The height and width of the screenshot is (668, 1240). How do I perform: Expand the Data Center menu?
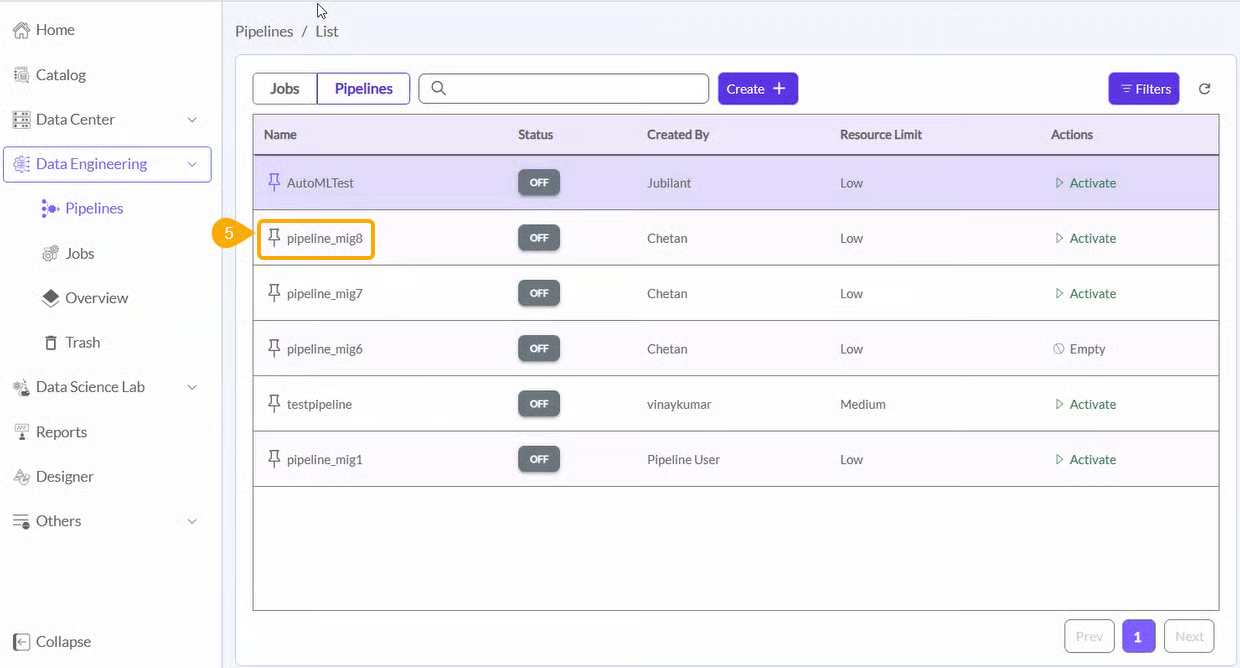(x=192, y=120)
